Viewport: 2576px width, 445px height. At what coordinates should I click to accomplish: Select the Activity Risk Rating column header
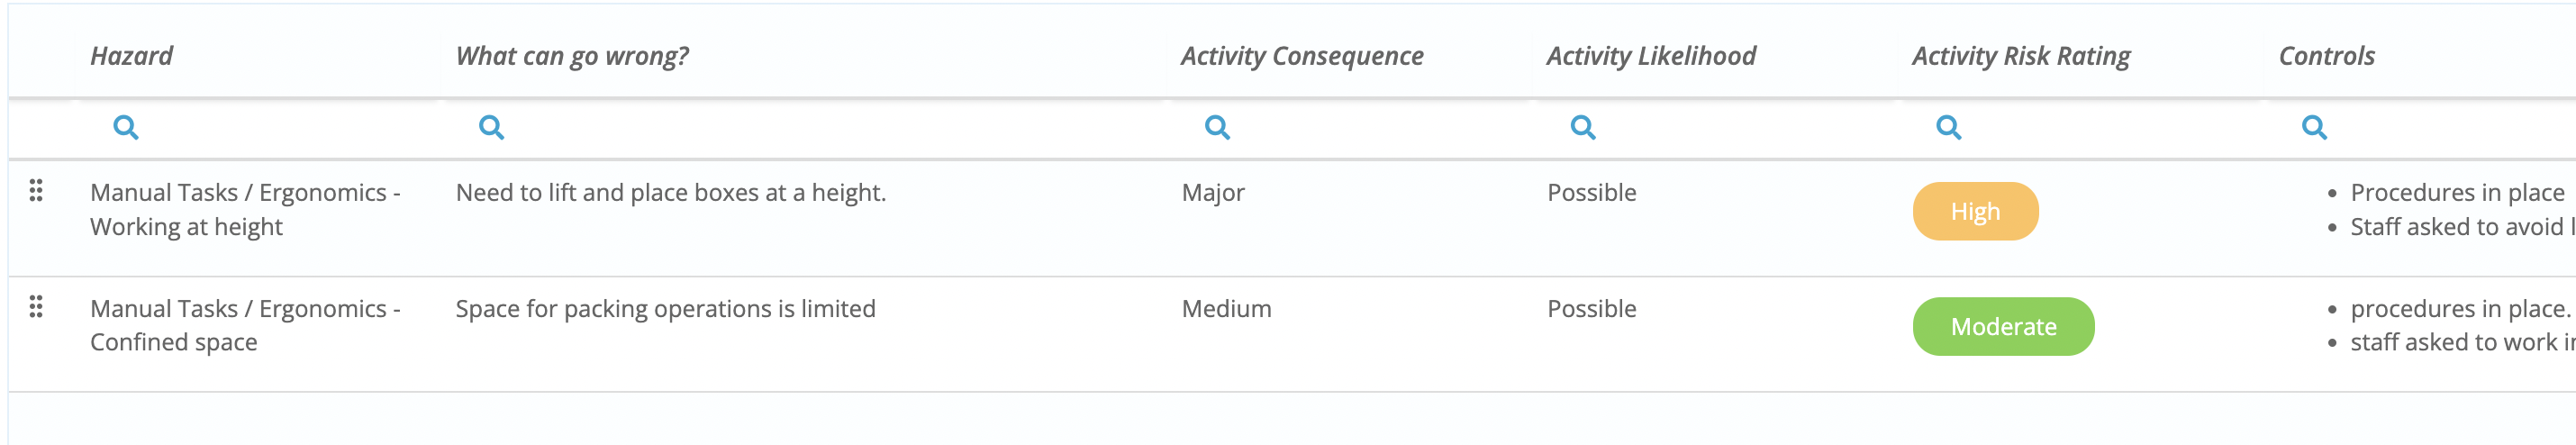coord(2021,56)
